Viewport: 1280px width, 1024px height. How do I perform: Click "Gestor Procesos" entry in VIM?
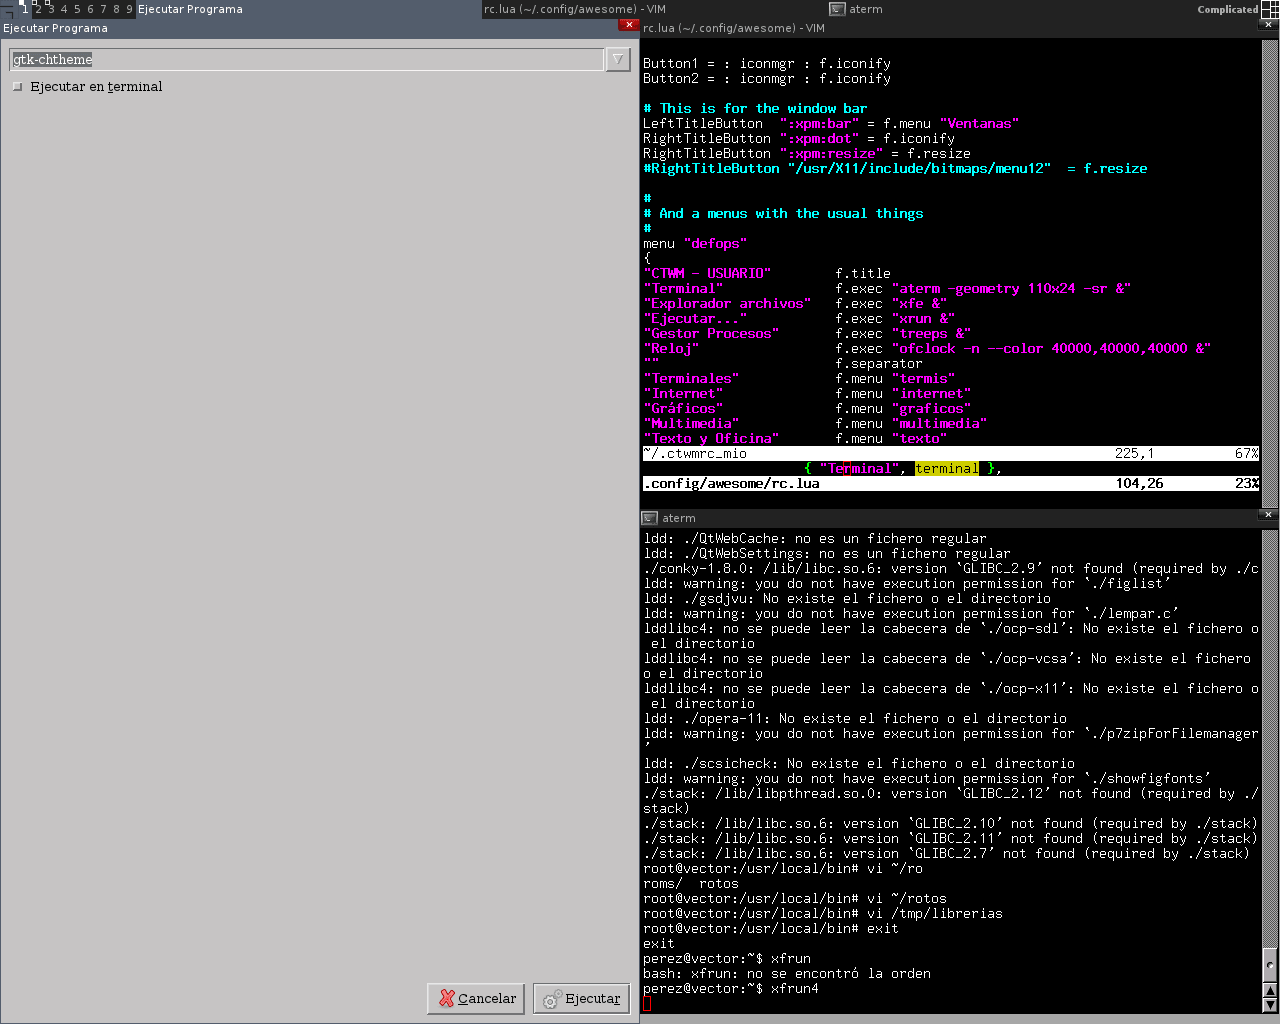point(711,333)
